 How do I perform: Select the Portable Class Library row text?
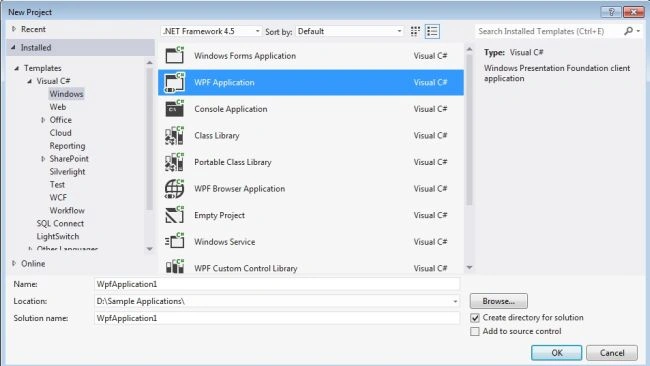(233, 162)
